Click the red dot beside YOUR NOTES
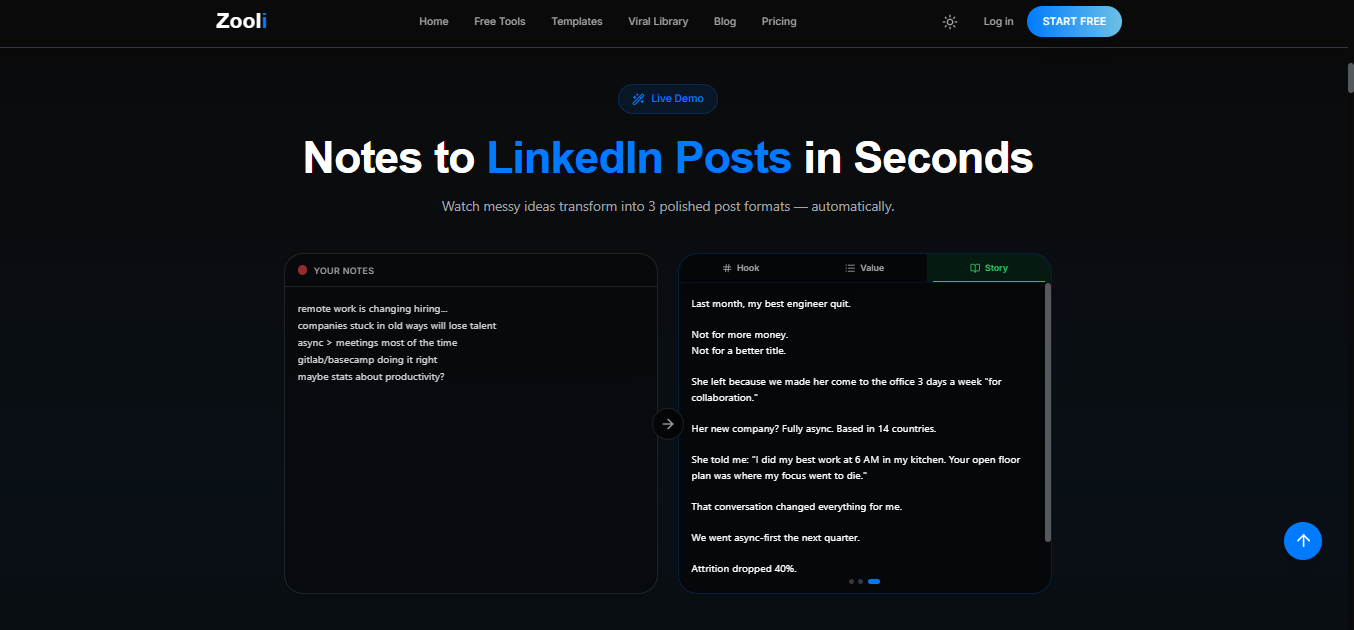 click(x=302, y=270)
